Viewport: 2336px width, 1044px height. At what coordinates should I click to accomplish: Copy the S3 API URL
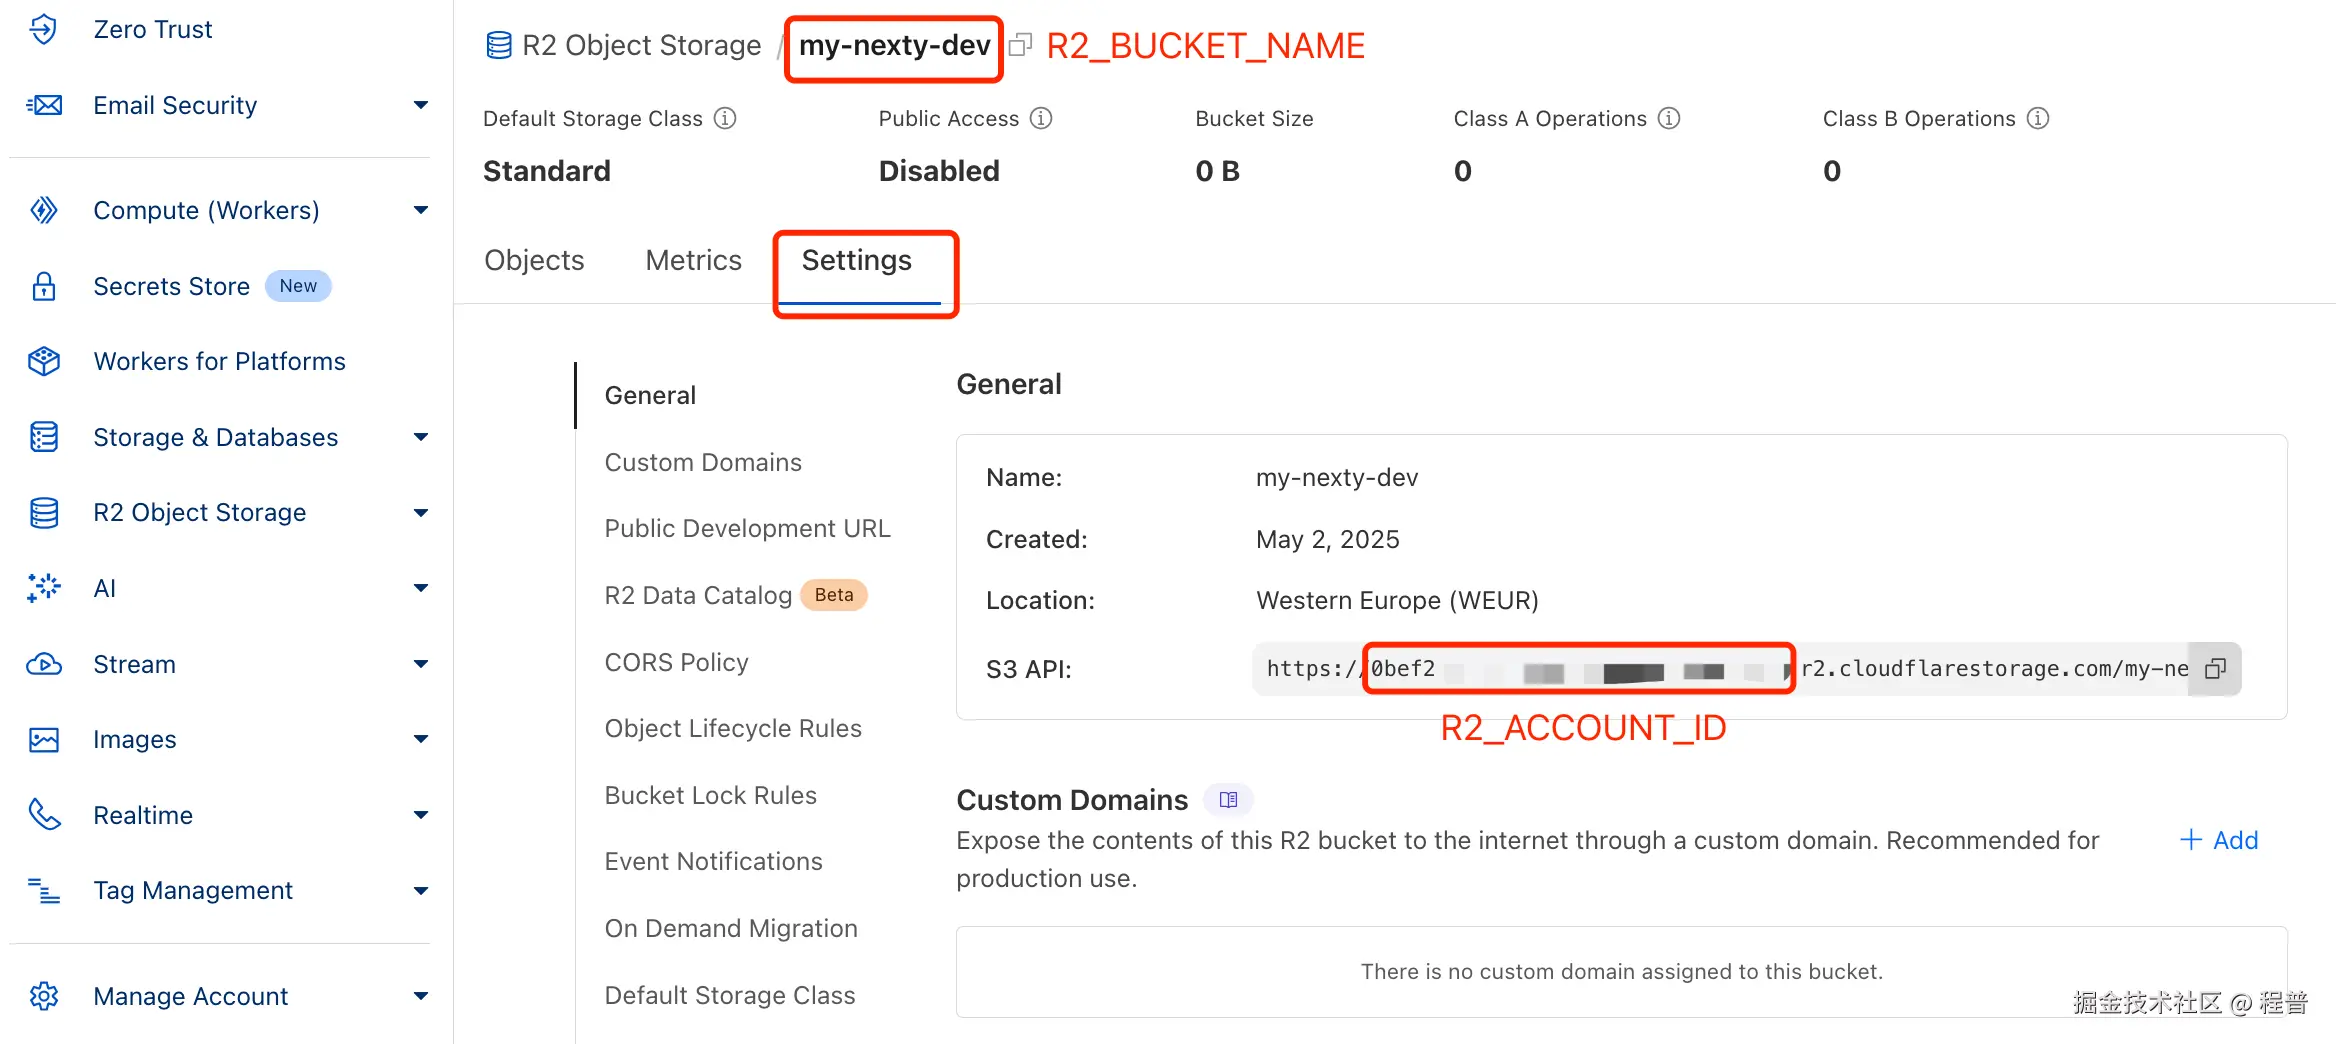tap(2215, 669)
